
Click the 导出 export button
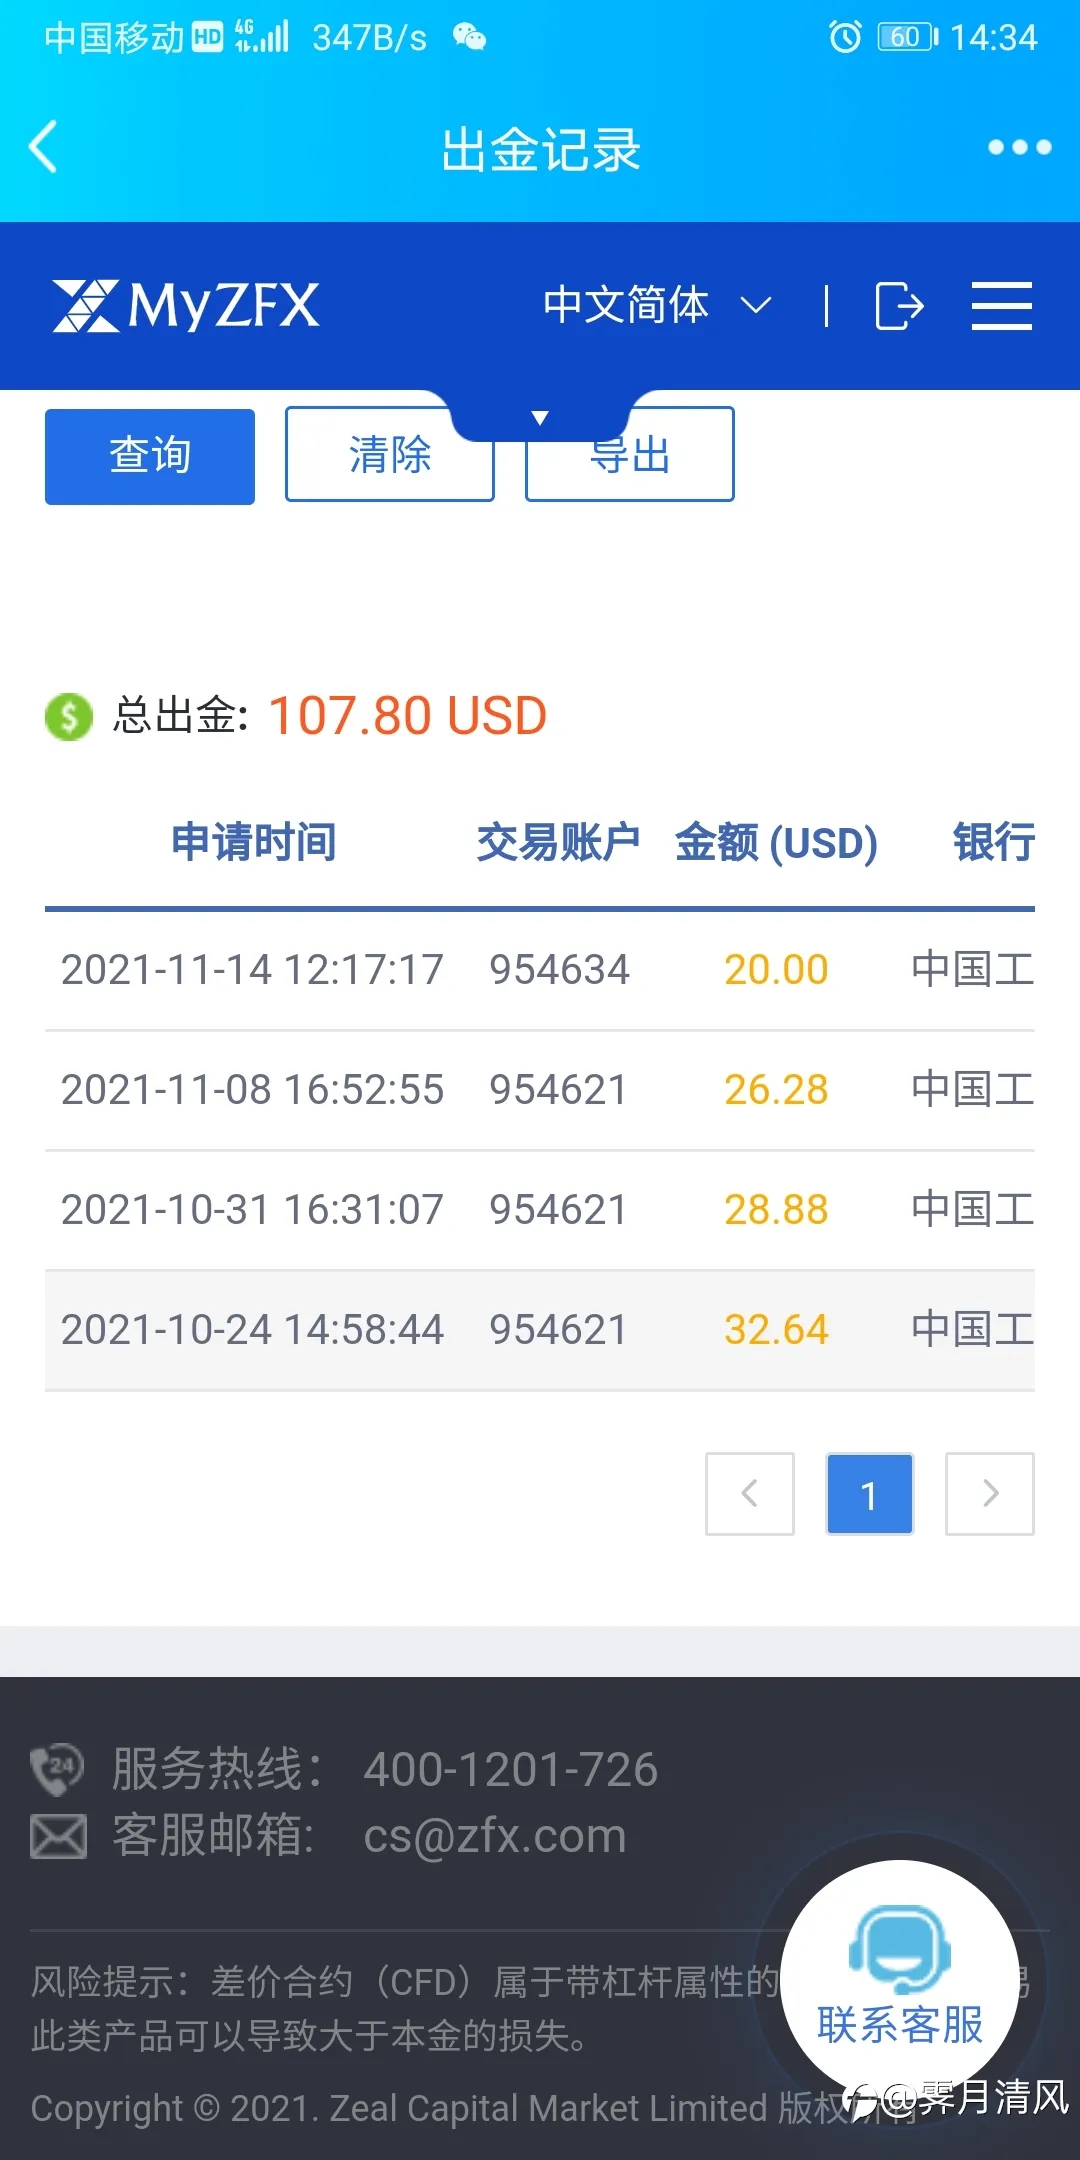coord(630,454)
